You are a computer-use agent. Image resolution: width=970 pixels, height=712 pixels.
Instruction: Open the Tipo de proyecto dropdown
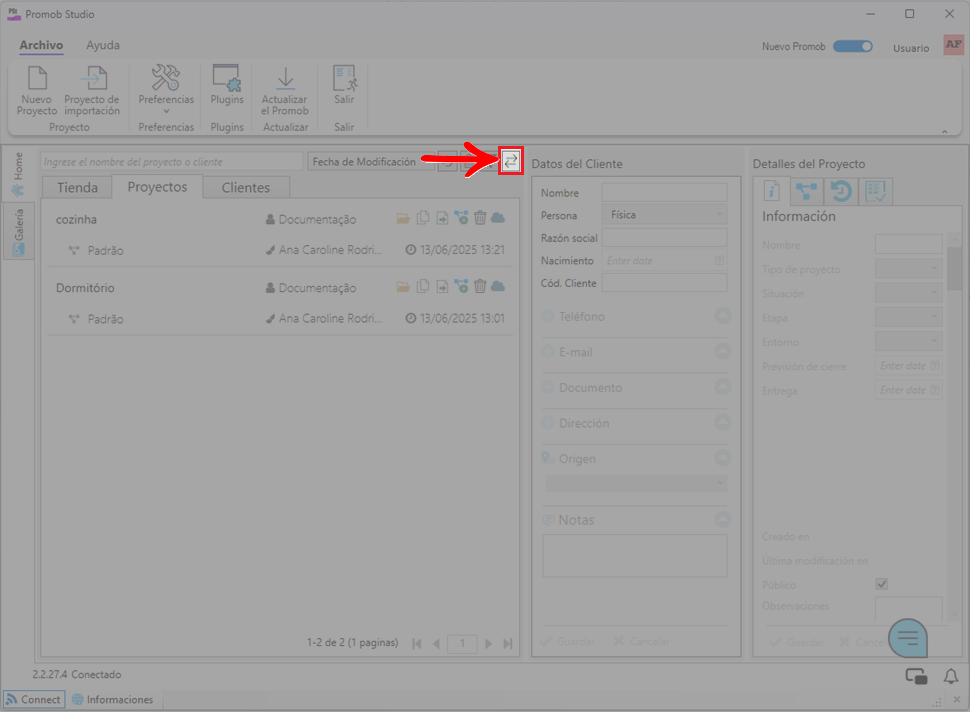(908, 268)
